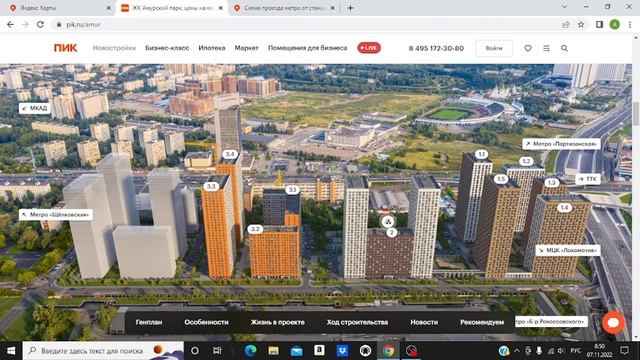Click «Б-р Рокоссовского» metro label
The width and height of the screenshot is (640, 360).
tap(551, 322)
